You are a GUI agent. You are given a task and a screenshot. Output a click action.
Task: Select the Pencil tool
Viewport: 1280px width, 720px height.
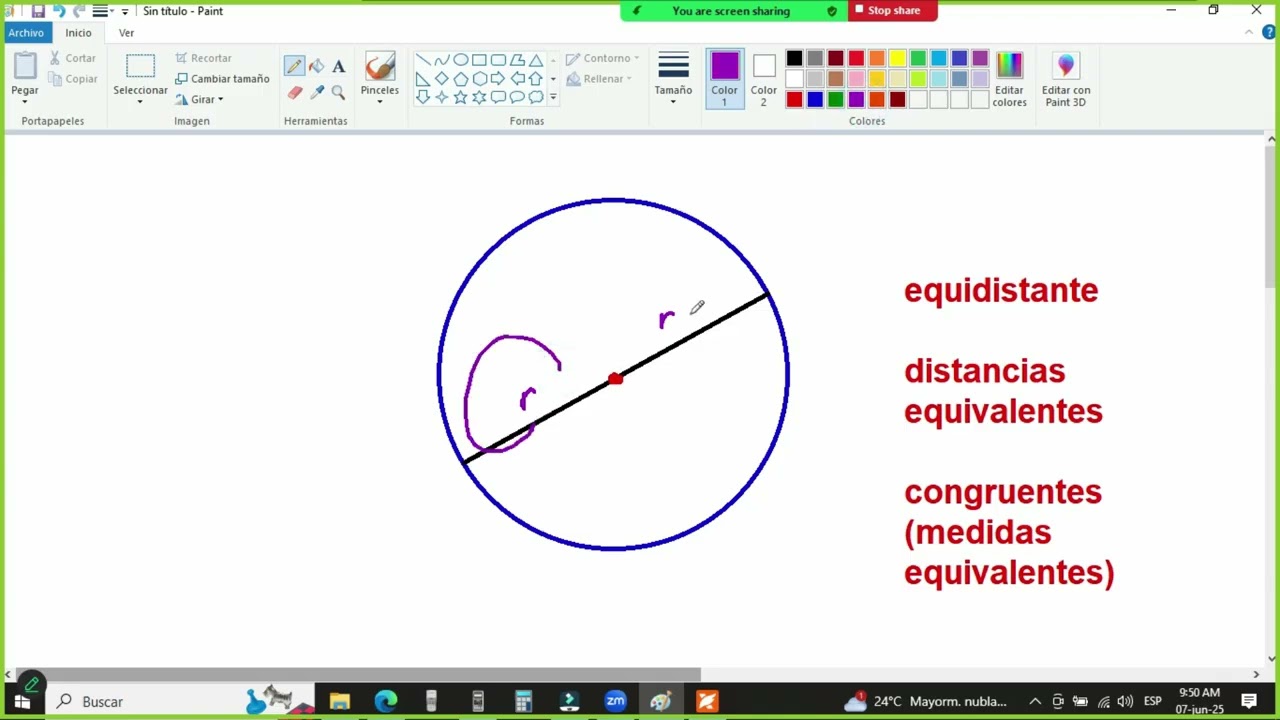coord(294,67)
